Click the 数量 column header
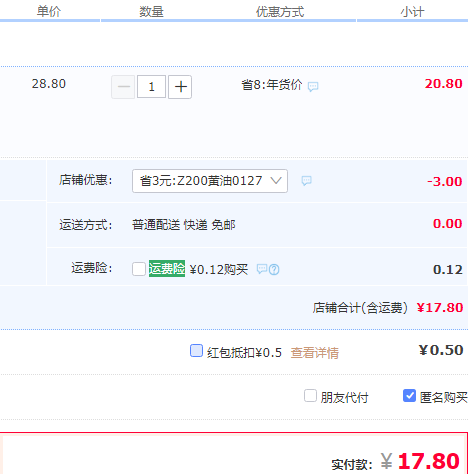The height and width of the screenshot is (474, 470). pyautogui.click(x=151, y=12)
